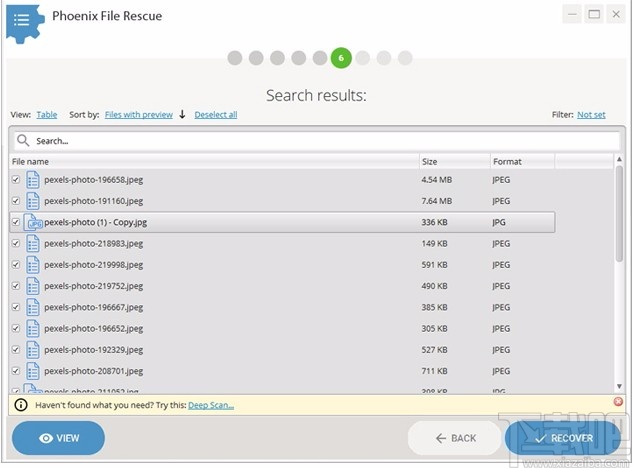Click the file icon for pexels-photo-196652.jpeg
Viewport: 633px width, 468px height.
(x=33, y=329)
